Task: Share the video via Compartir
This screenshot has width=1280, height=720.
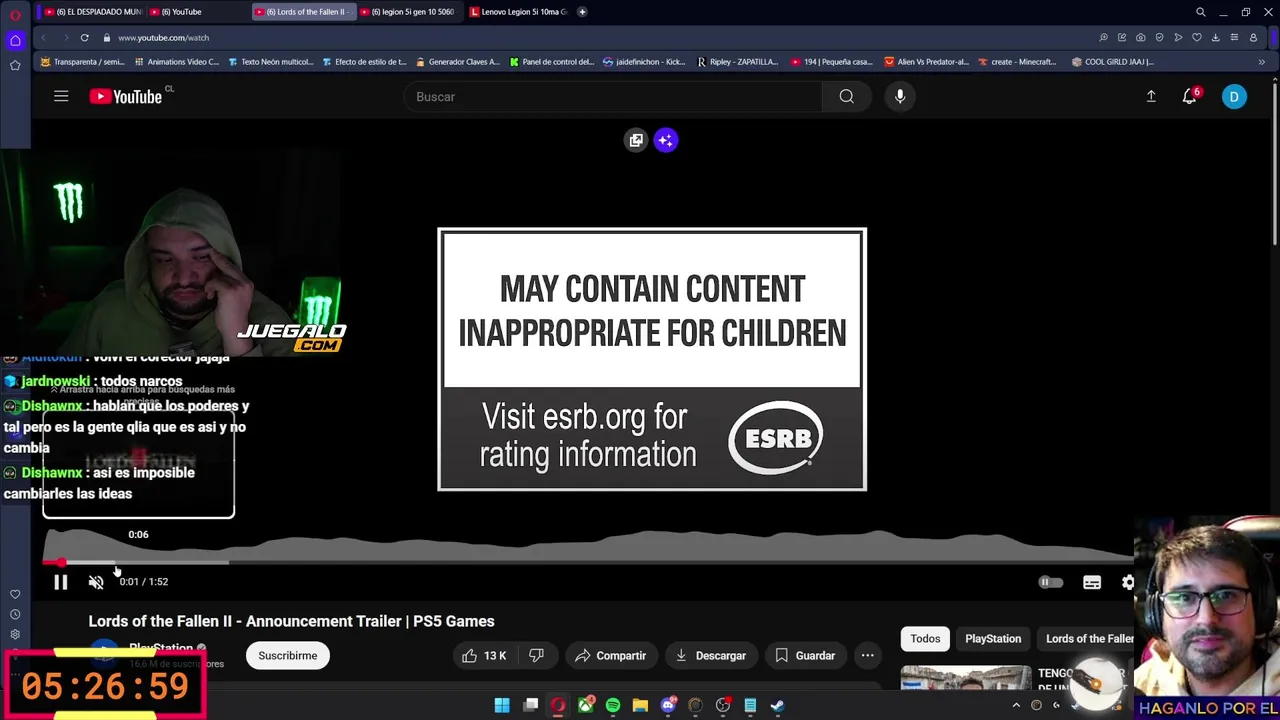Action: click(611, 656)
